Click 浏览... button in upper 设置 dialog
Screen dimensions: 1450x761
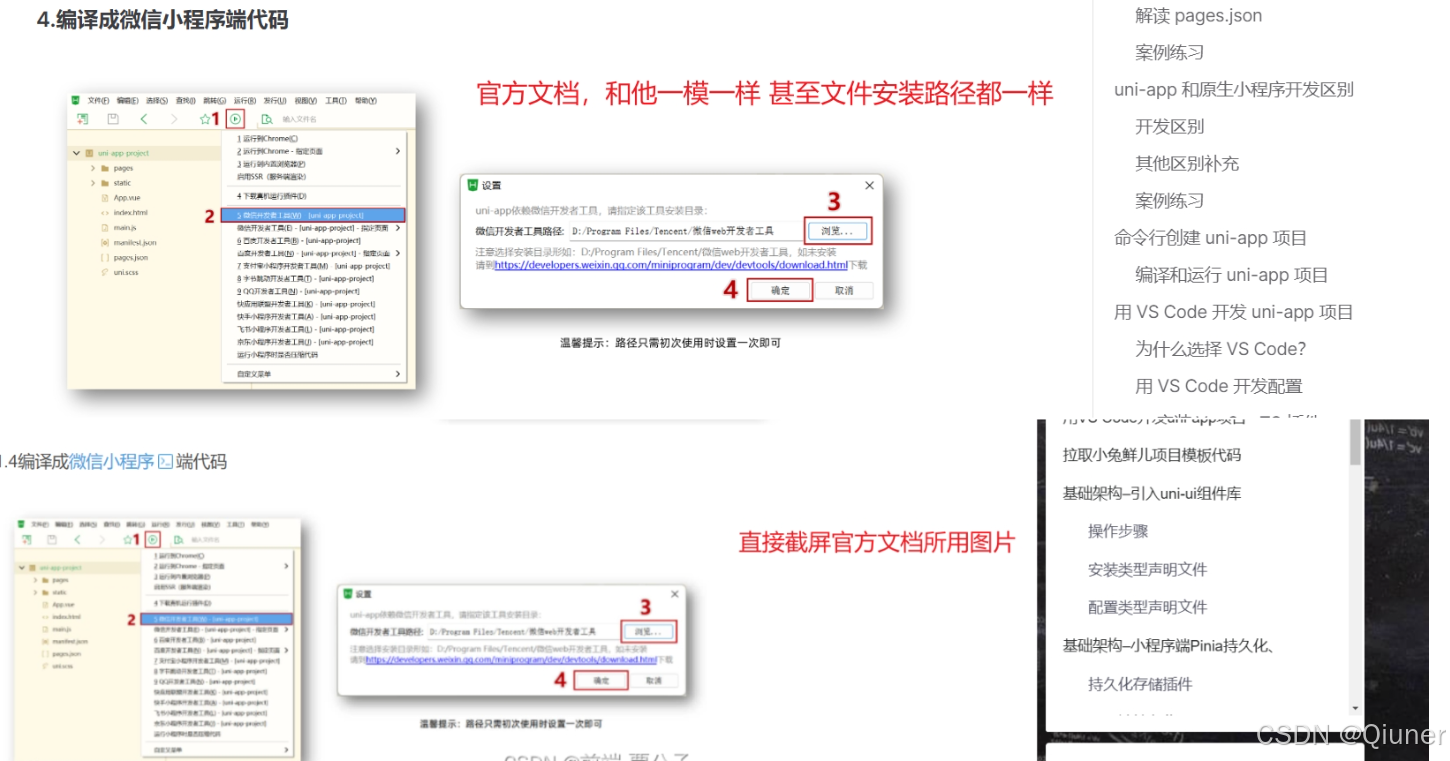click(x=838, y=231)
